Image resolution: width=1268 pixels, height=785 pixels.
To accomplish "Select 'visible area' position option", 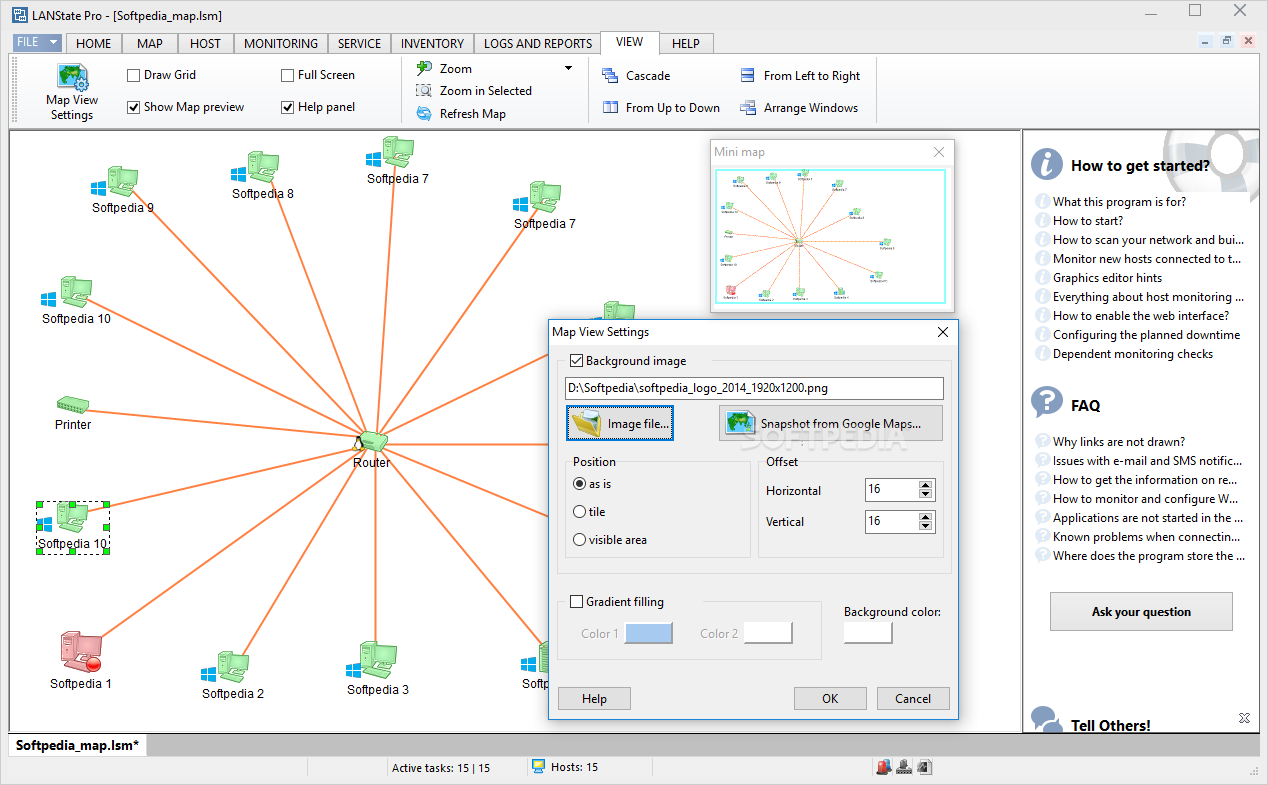I will pyautogui.click(x=579, y=539).
